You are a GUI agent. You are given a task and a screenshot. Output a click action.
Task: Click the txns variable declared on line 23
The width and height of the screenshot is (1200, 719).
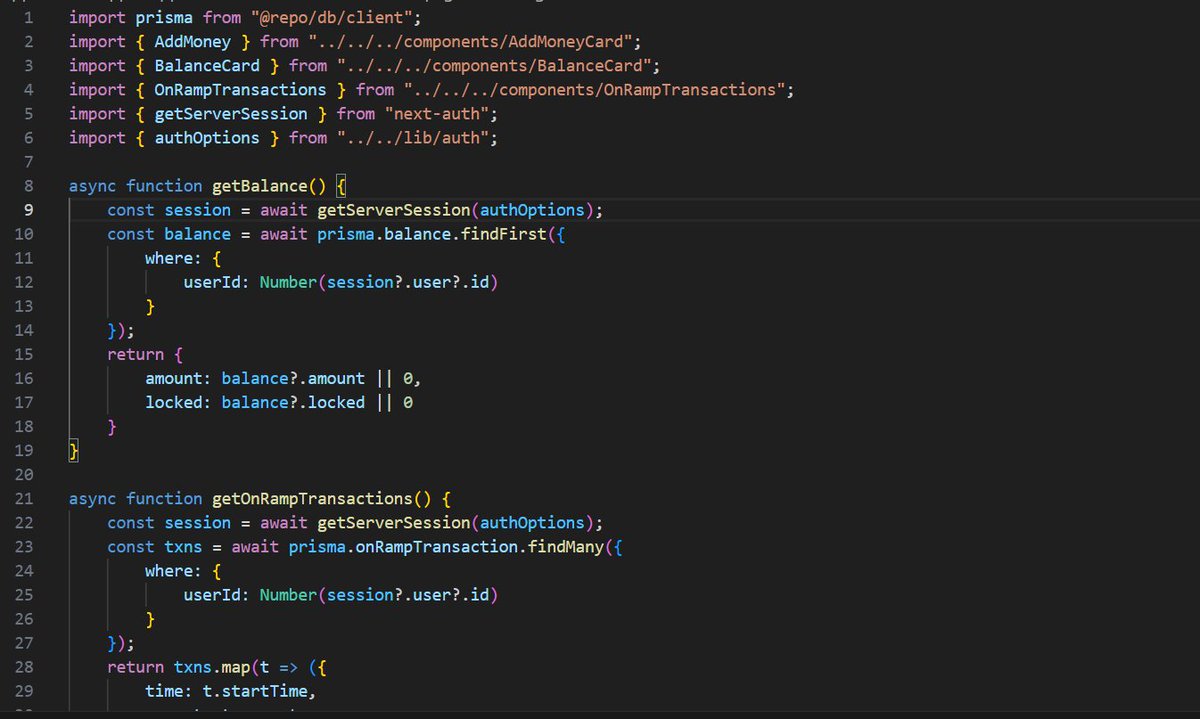click(x=183, y=546)
